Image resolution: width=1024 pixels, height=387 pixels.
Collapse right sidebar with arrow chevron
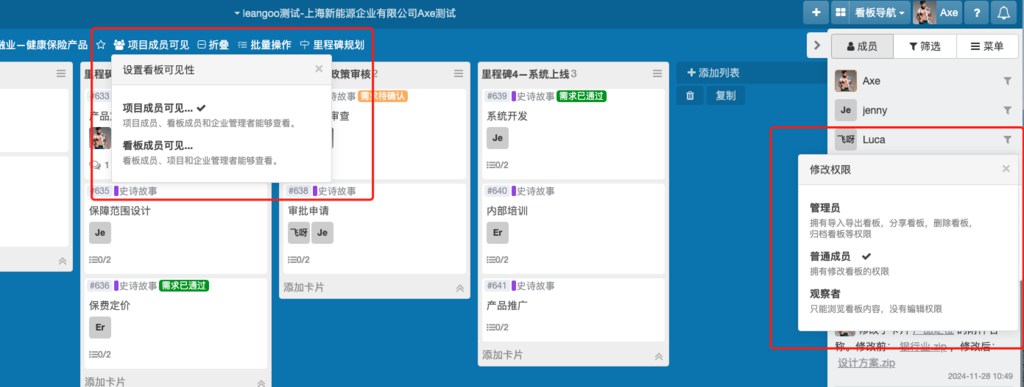coord(817,46)
